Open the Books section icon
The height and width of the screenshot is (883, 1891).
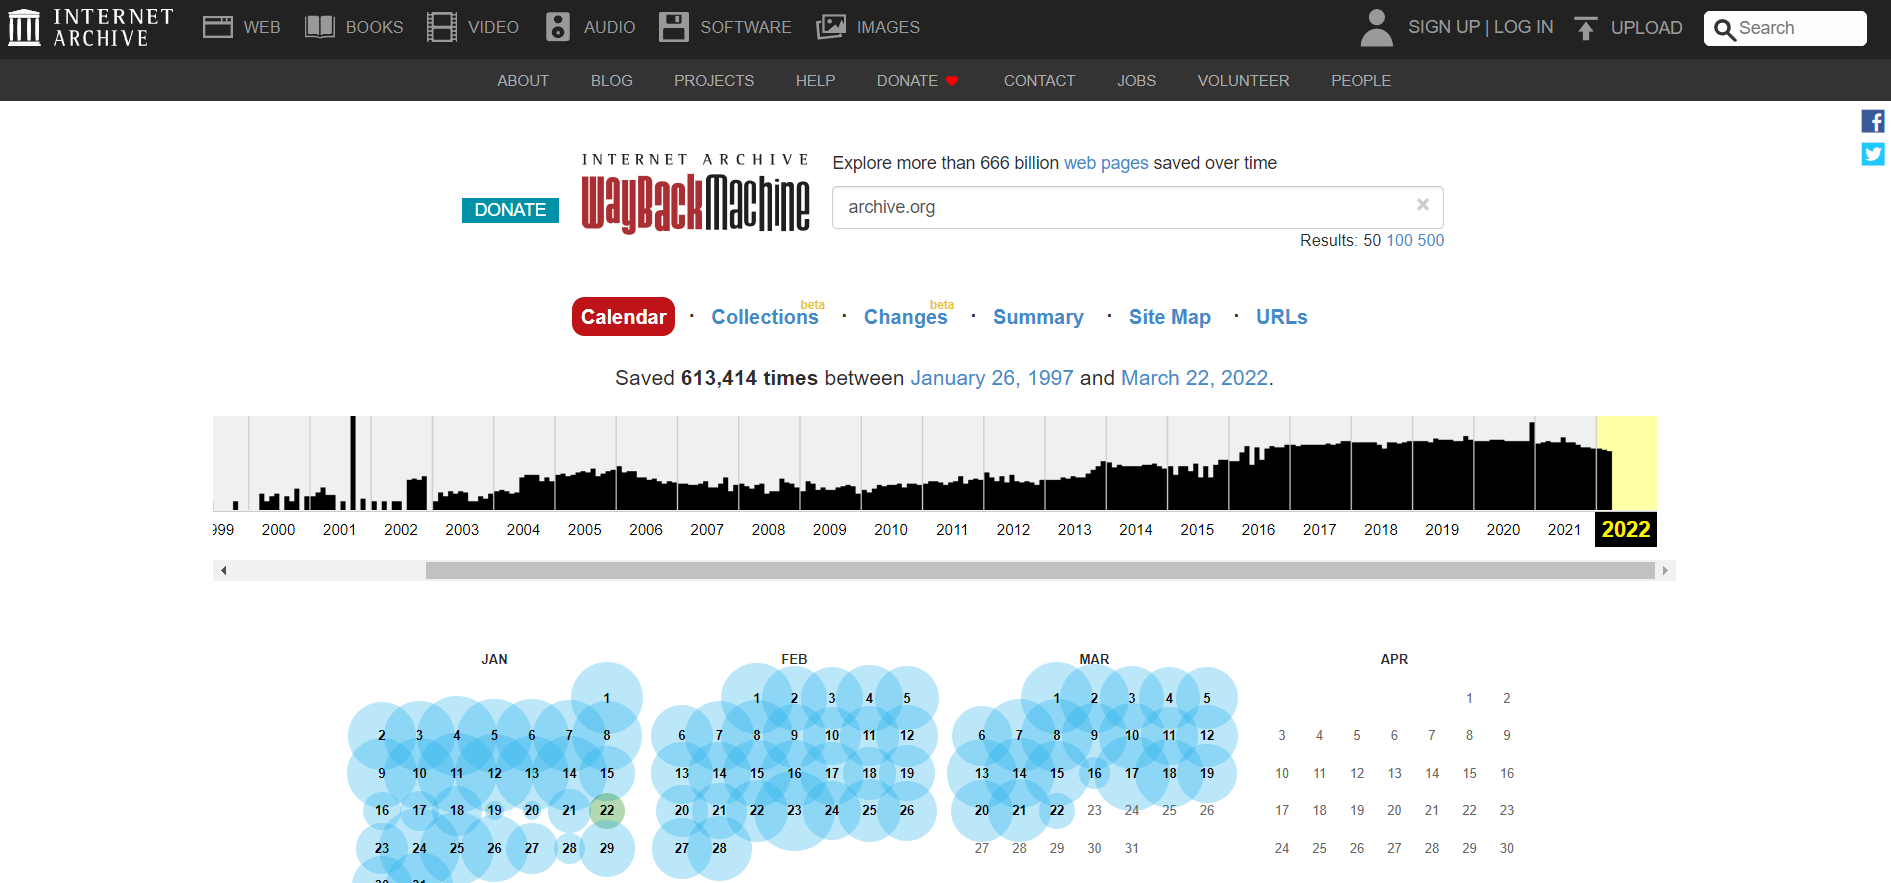click(320, 27)
